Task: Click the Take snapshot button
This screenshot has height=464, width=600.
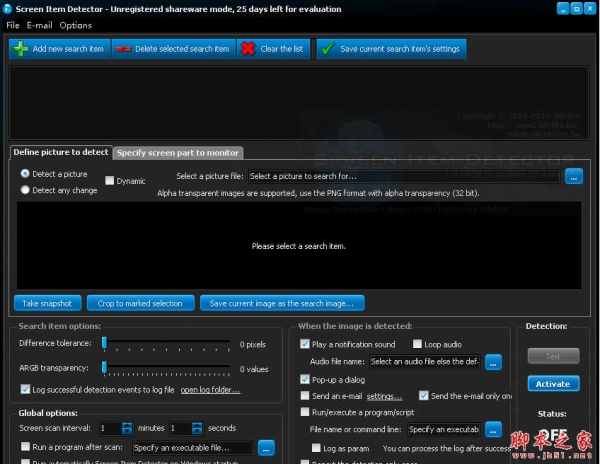Action: click(47, 303)
